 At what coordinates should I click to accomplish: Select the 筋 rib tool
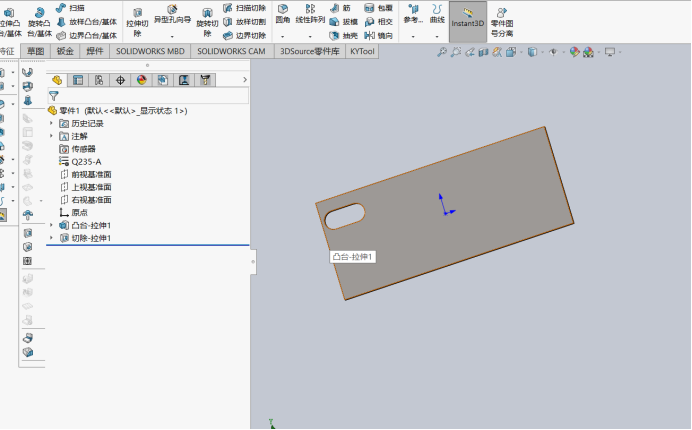coord(340,8)
